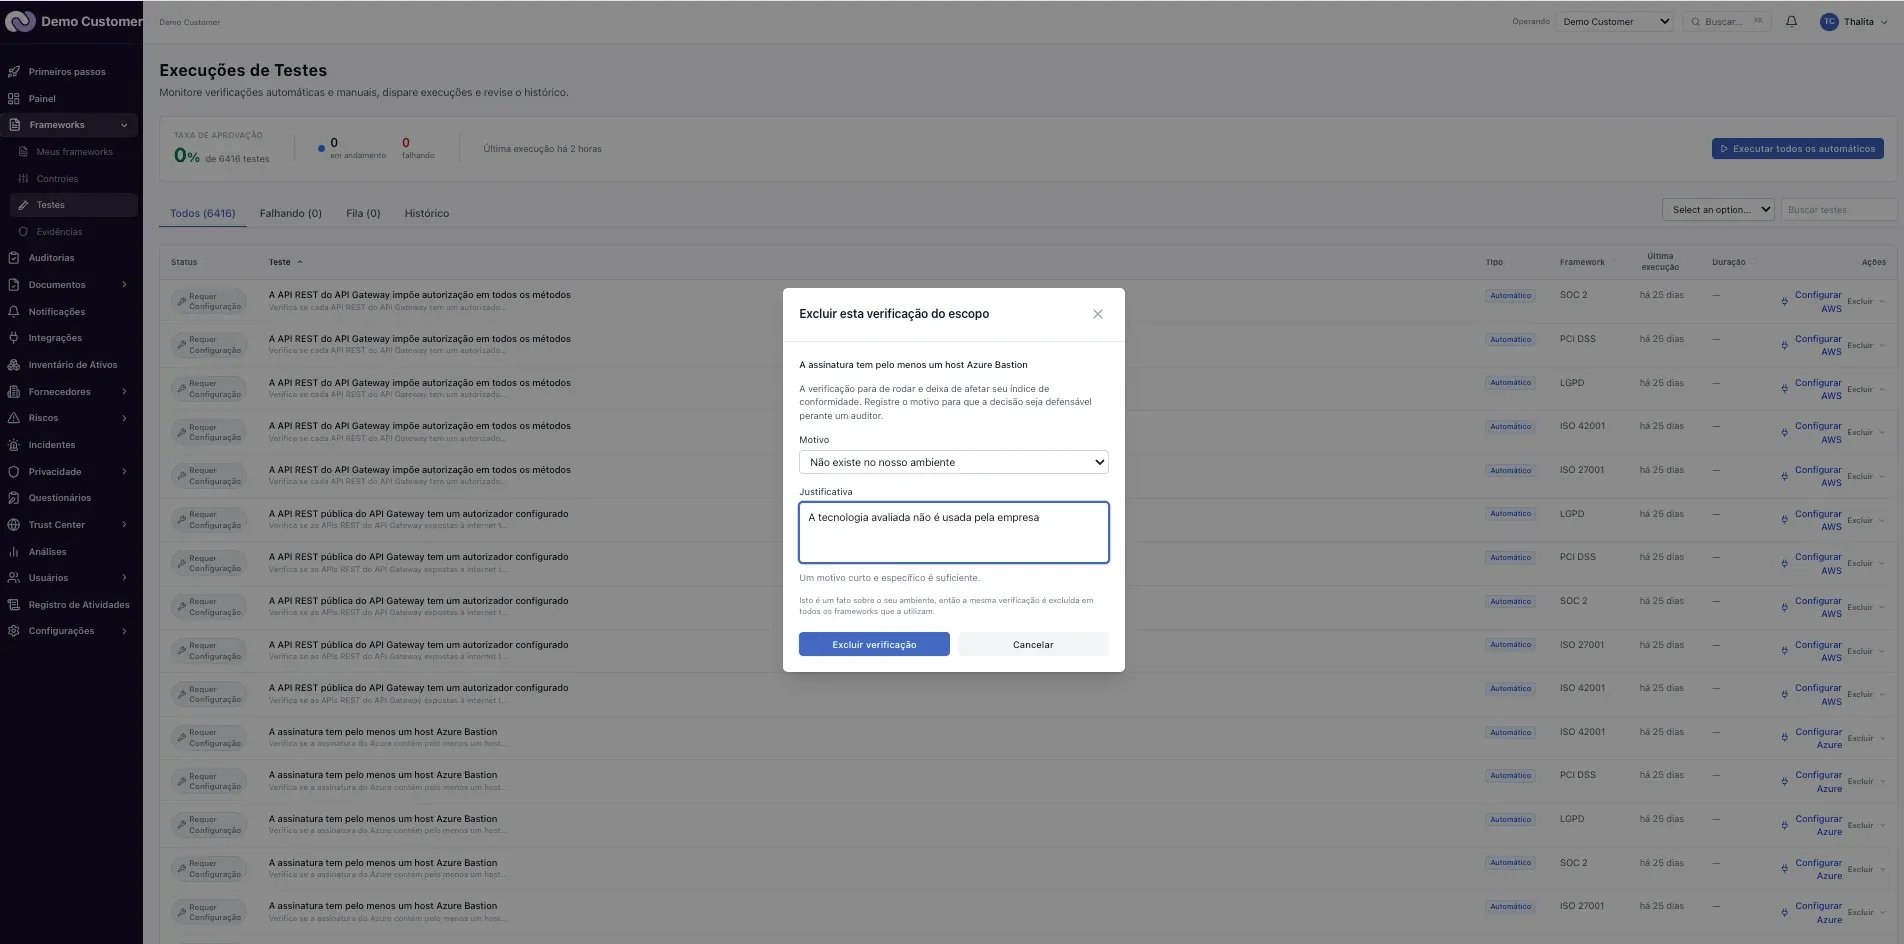This screenshot has width=1904, height=944.
Task: Open the Motivo dropdown
Action: pos(954,462)
